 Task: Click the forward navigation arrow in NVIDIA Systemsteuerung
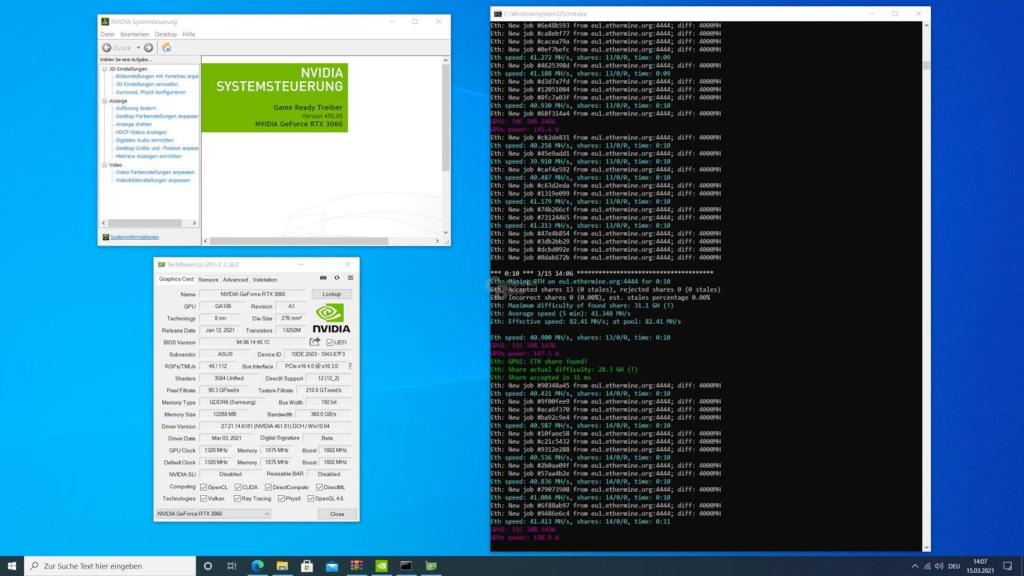coord(148,48)
